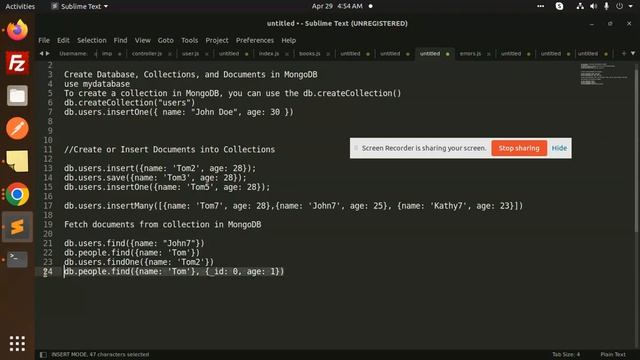
Task: Click unsaved dot on the imp tab
Action: point(120,54)
